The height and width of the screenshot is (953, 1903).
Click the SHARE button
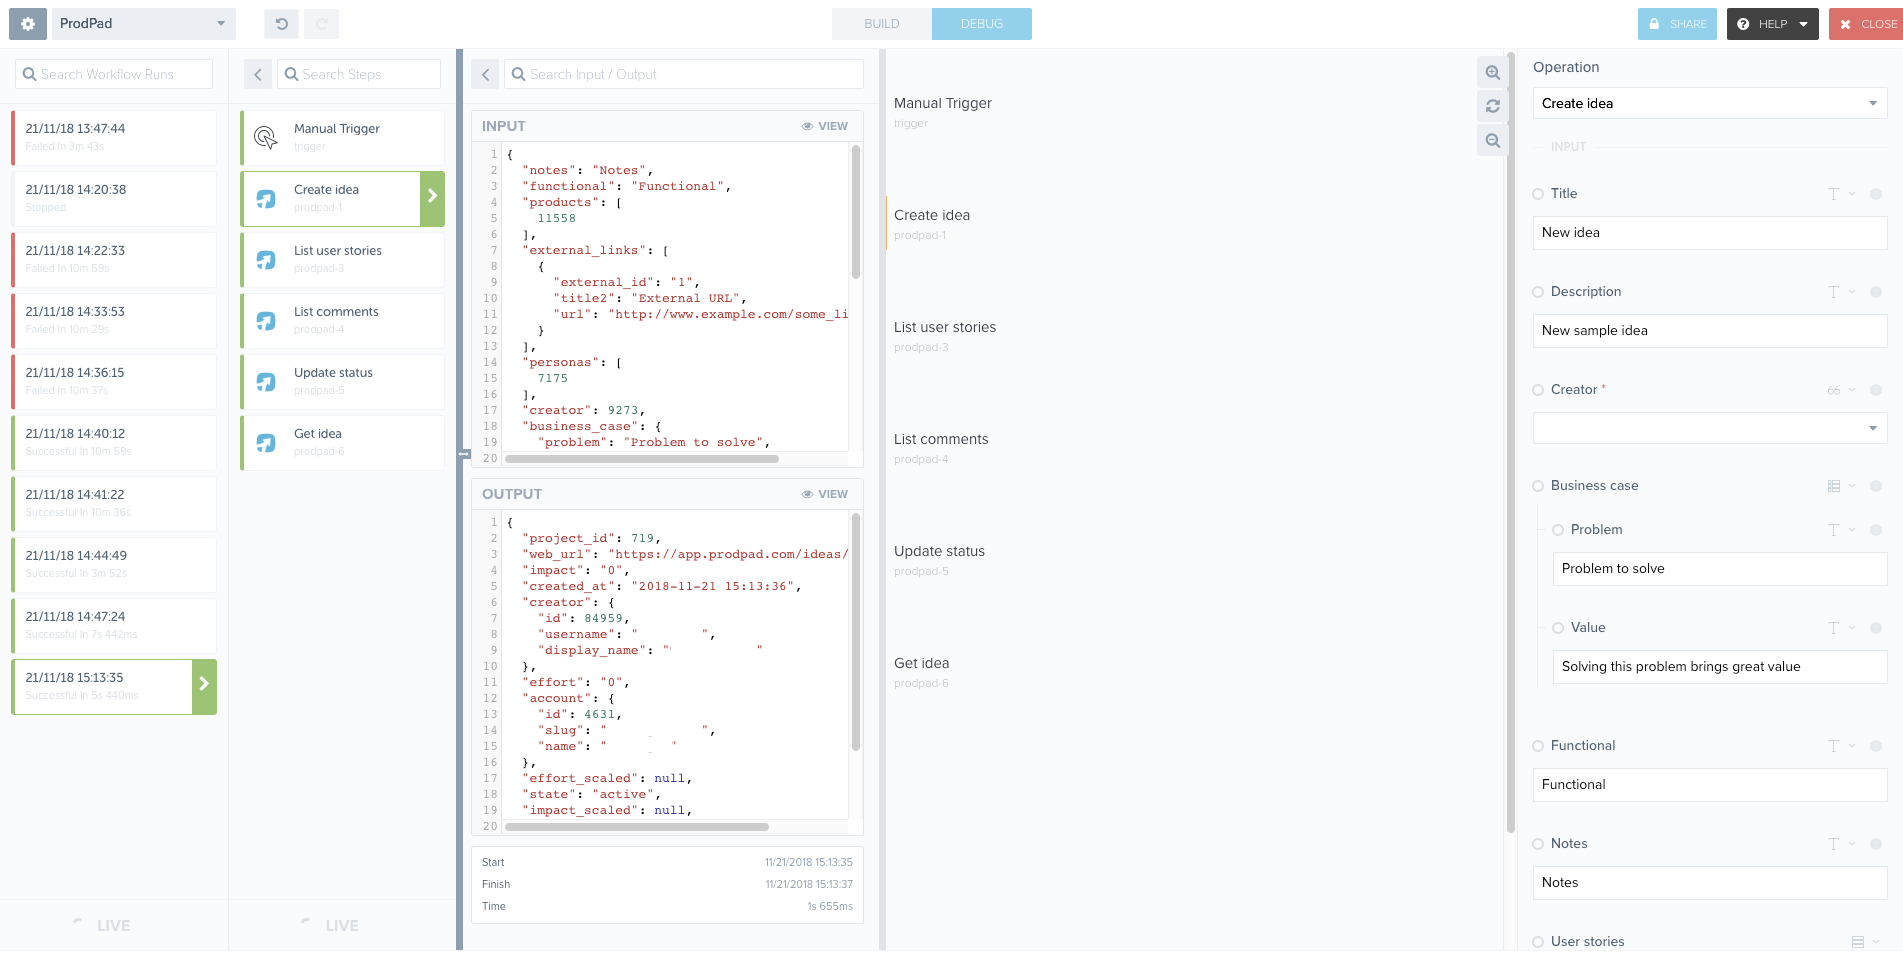1677,24
